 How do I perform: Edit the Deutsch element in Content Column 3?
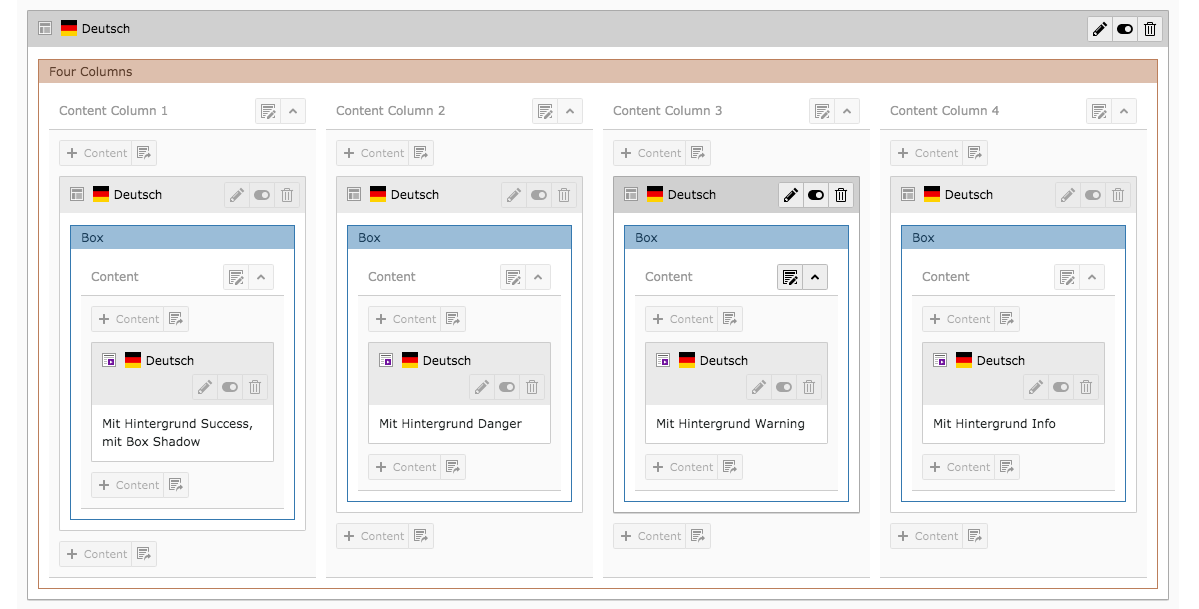(x=791, y=194)
